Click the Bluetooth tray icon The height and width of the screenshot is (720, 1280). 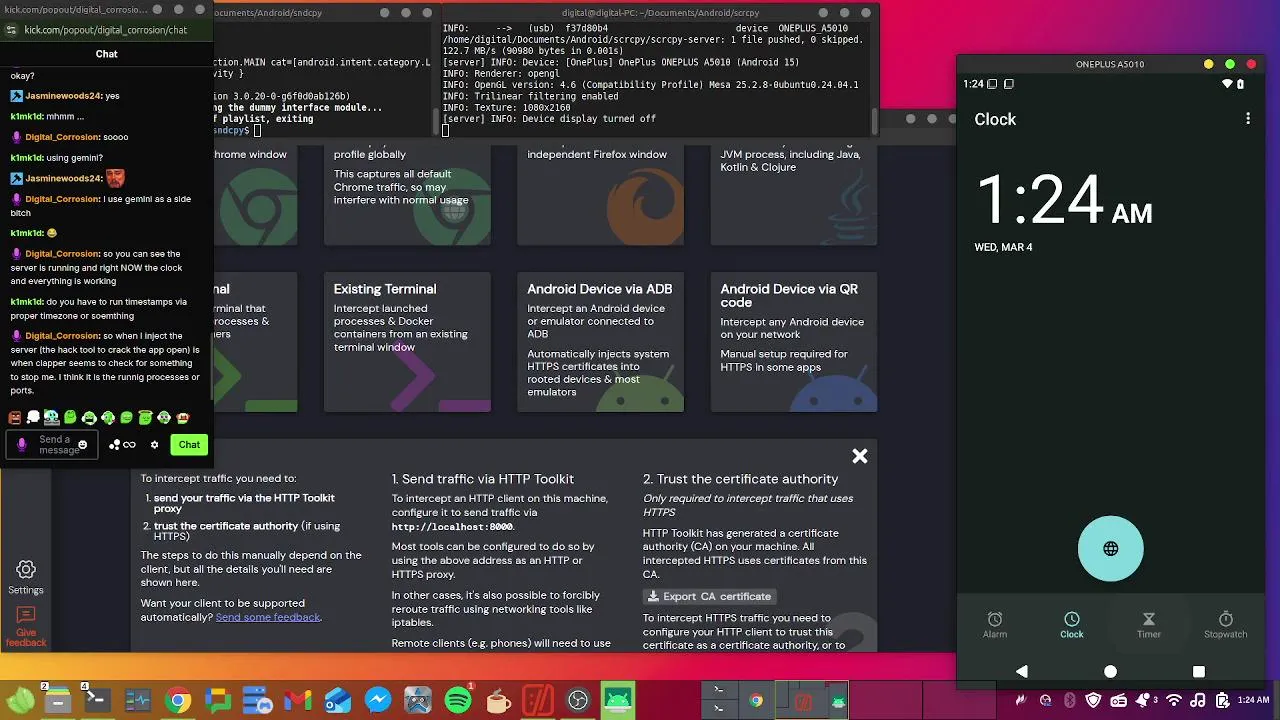[x=1069, y=701]
